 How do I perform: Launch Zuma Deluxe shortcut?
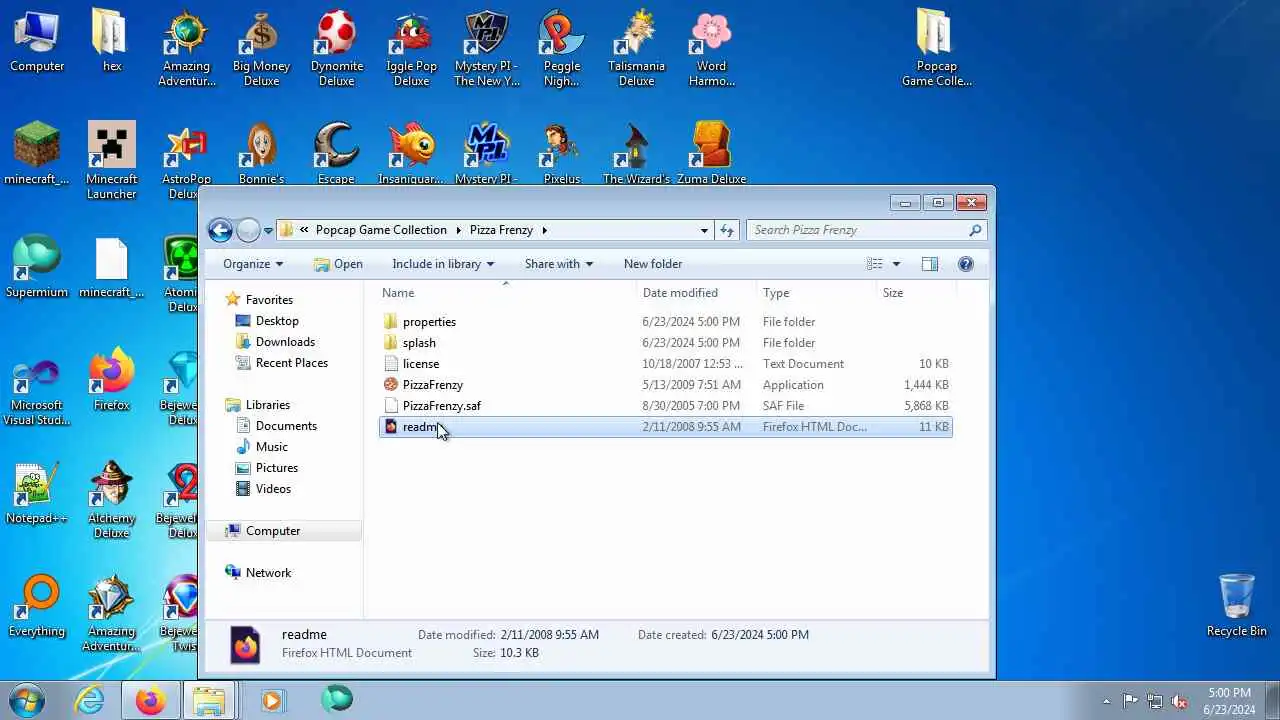[x=711, y=153]
